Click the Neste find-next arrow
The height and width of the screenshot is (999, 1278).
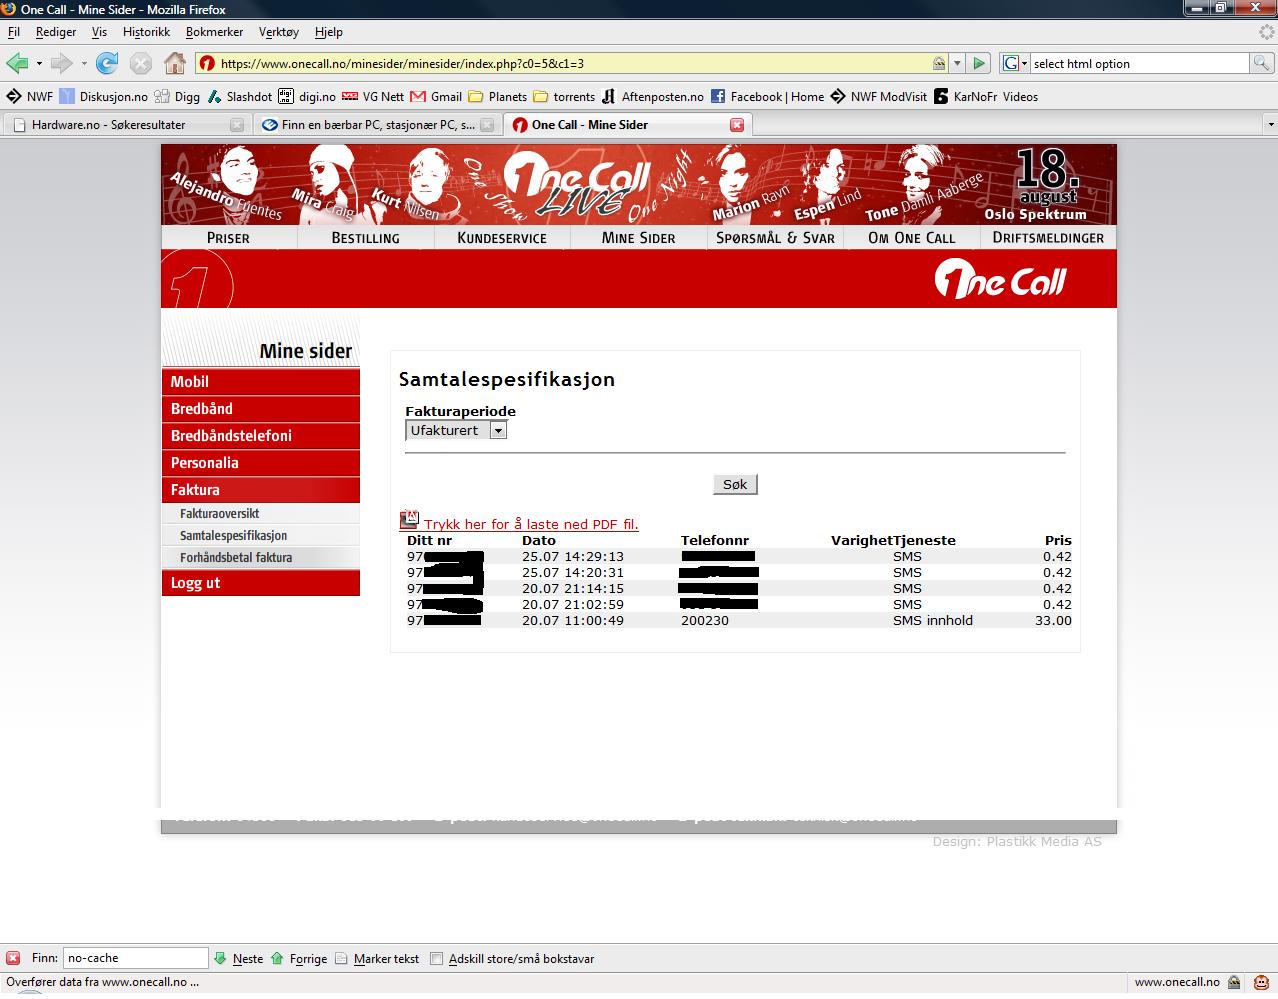(x=221, y=958)
